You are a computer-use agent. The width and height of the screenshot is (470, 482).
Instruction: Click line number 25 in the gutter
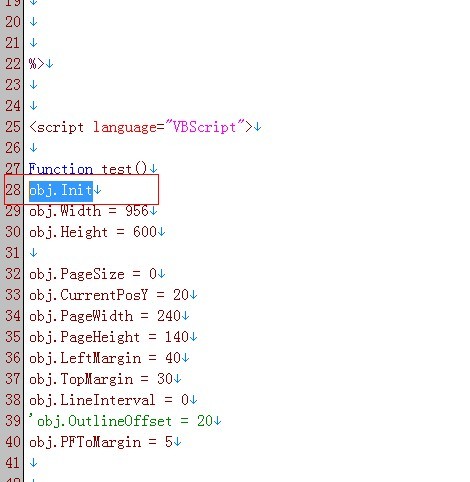[13, 127]
